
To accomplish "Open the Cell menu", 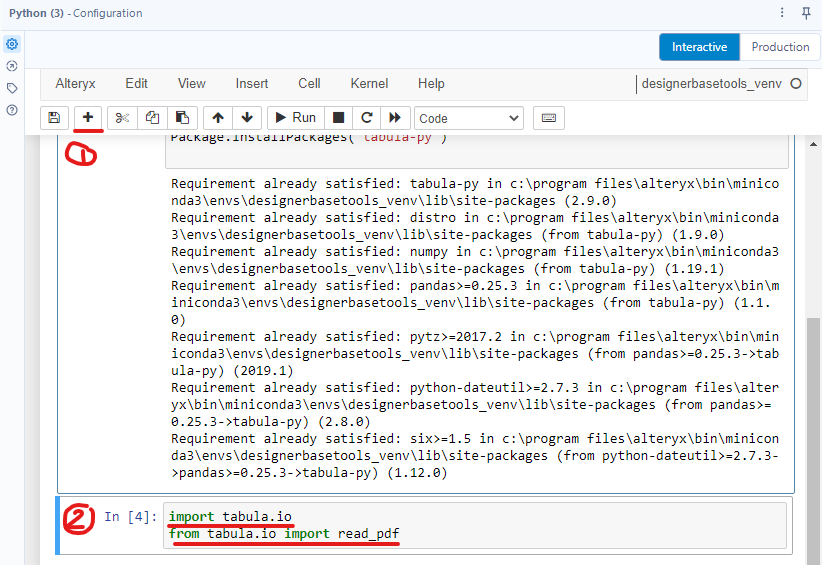I will [309, 84].
